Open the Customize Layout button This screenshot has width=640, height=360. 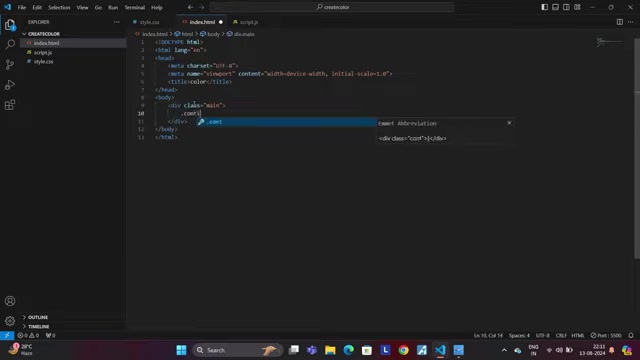[577, 7]
